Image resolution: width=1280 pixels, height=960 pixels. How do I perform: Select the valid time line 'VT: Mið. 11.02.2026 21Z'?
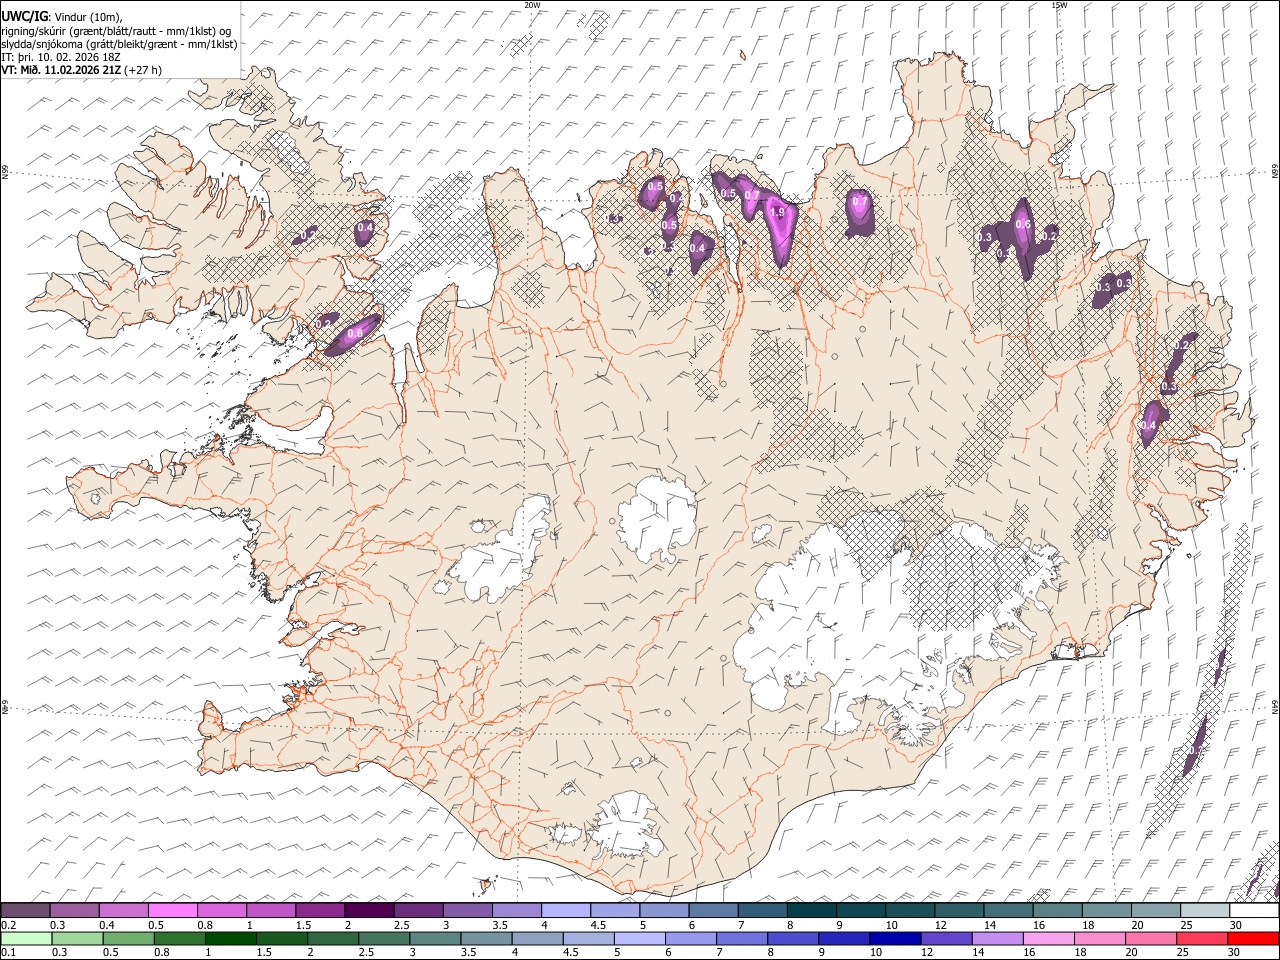tap(63, 70)
